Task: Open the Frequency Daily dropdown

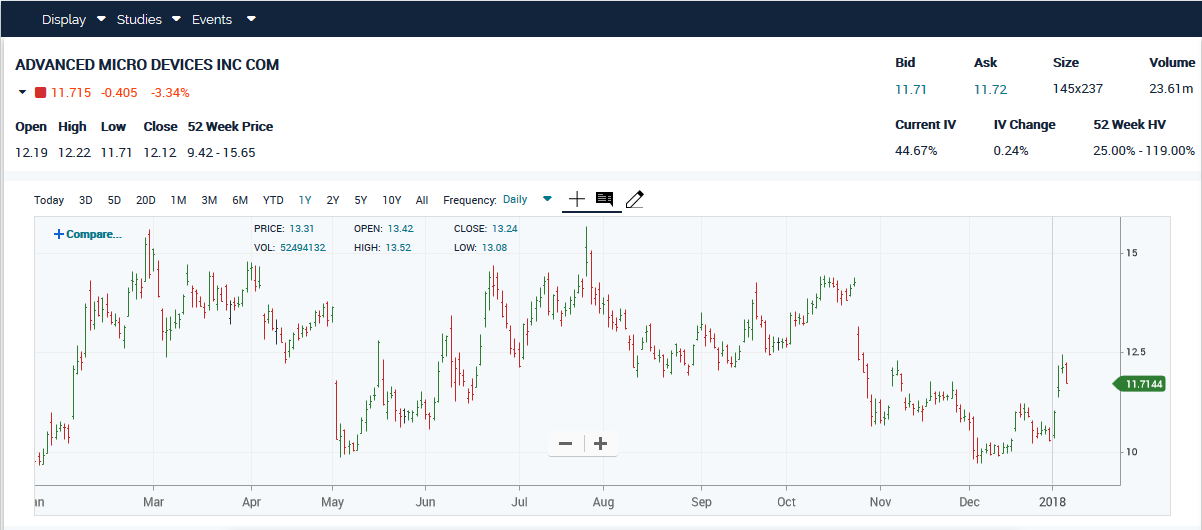Action: point(547,199)
